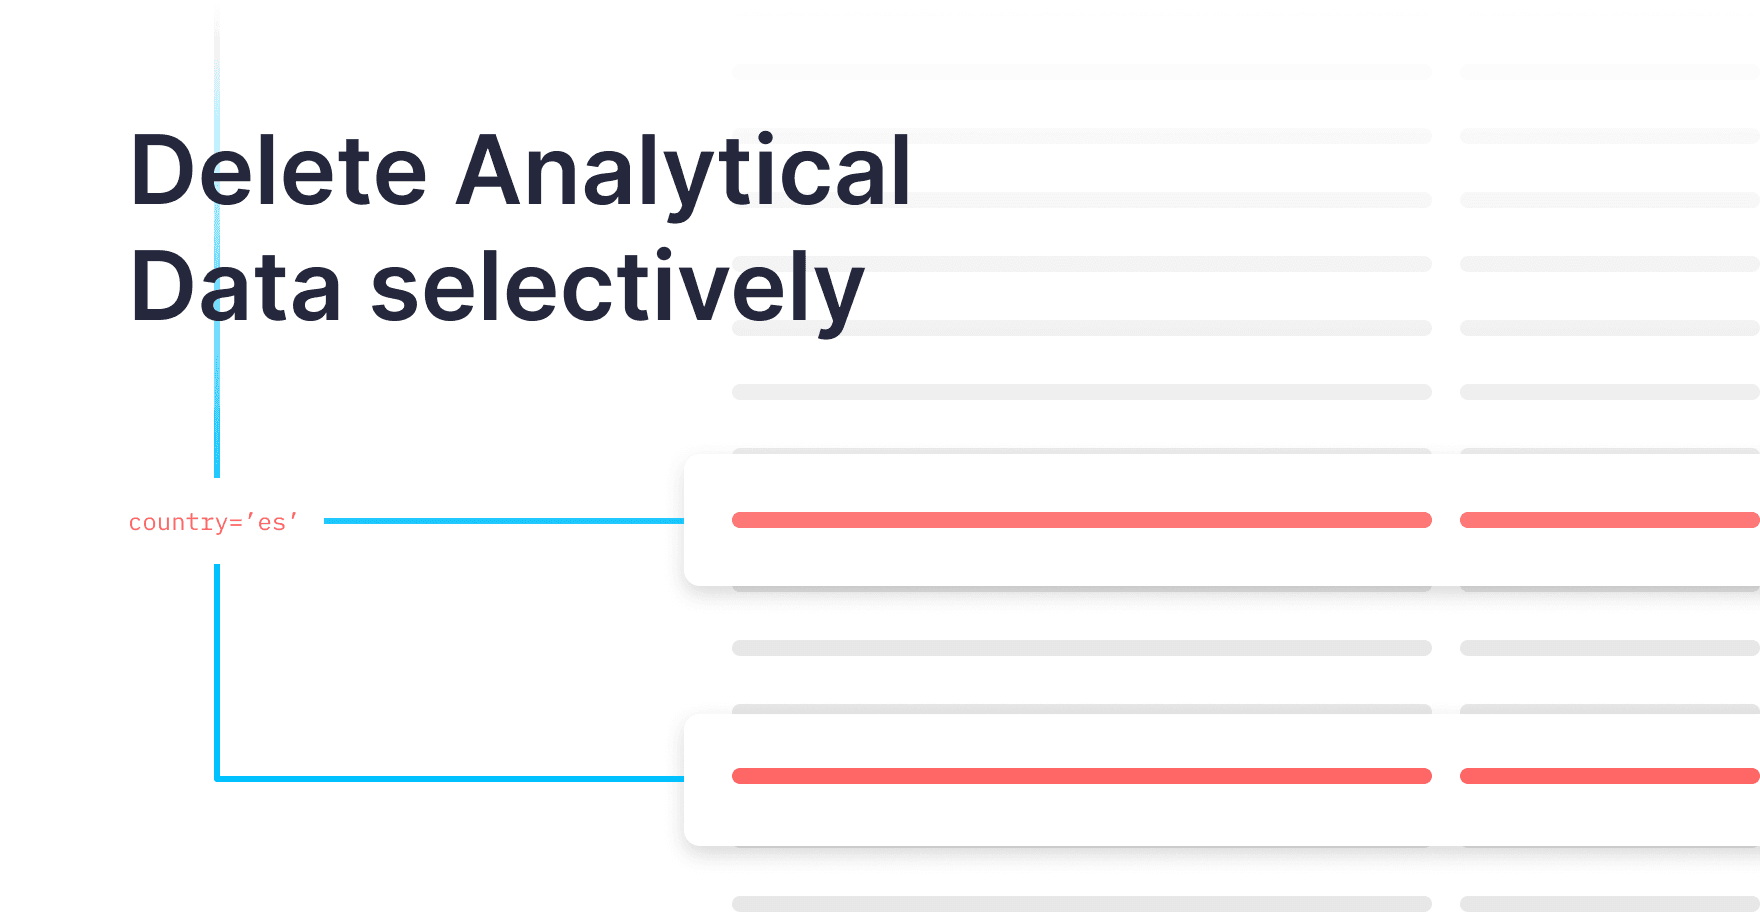The width and height of the screenshot is (1760, 912).
Task: Click the long gray bar between highlighted rows
Action: point(1081,648)
